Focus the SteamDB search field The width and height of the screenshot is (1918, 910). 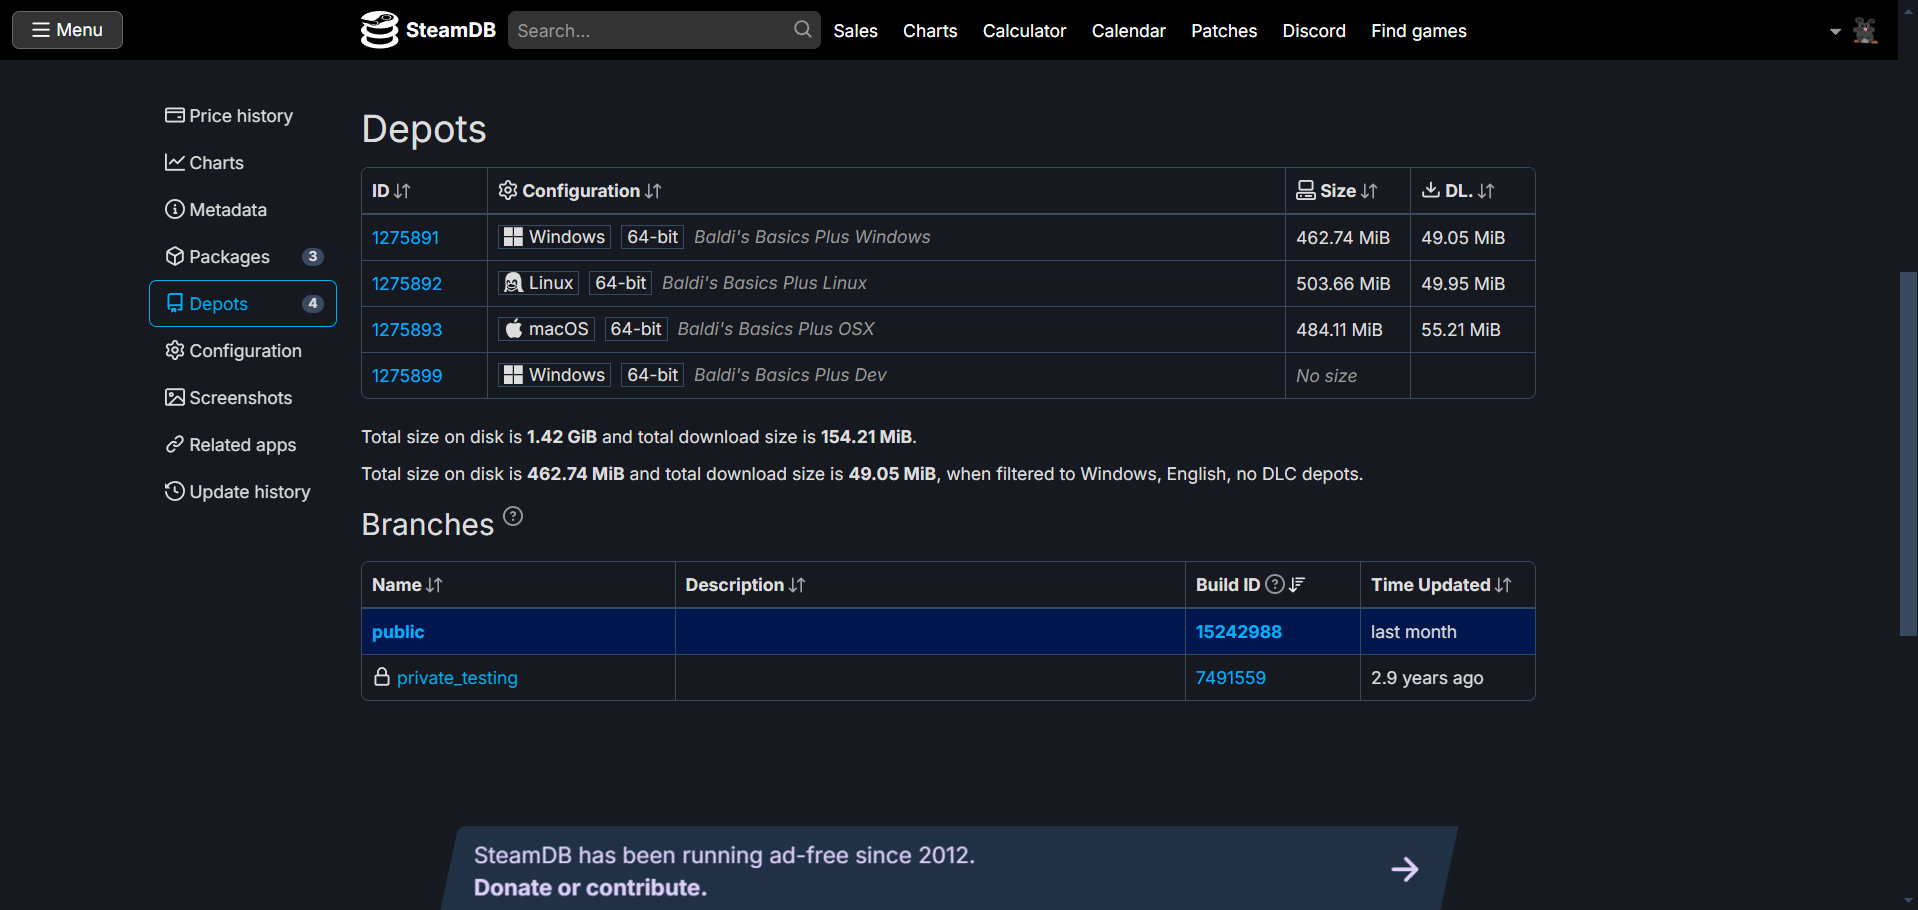[652, 31]
